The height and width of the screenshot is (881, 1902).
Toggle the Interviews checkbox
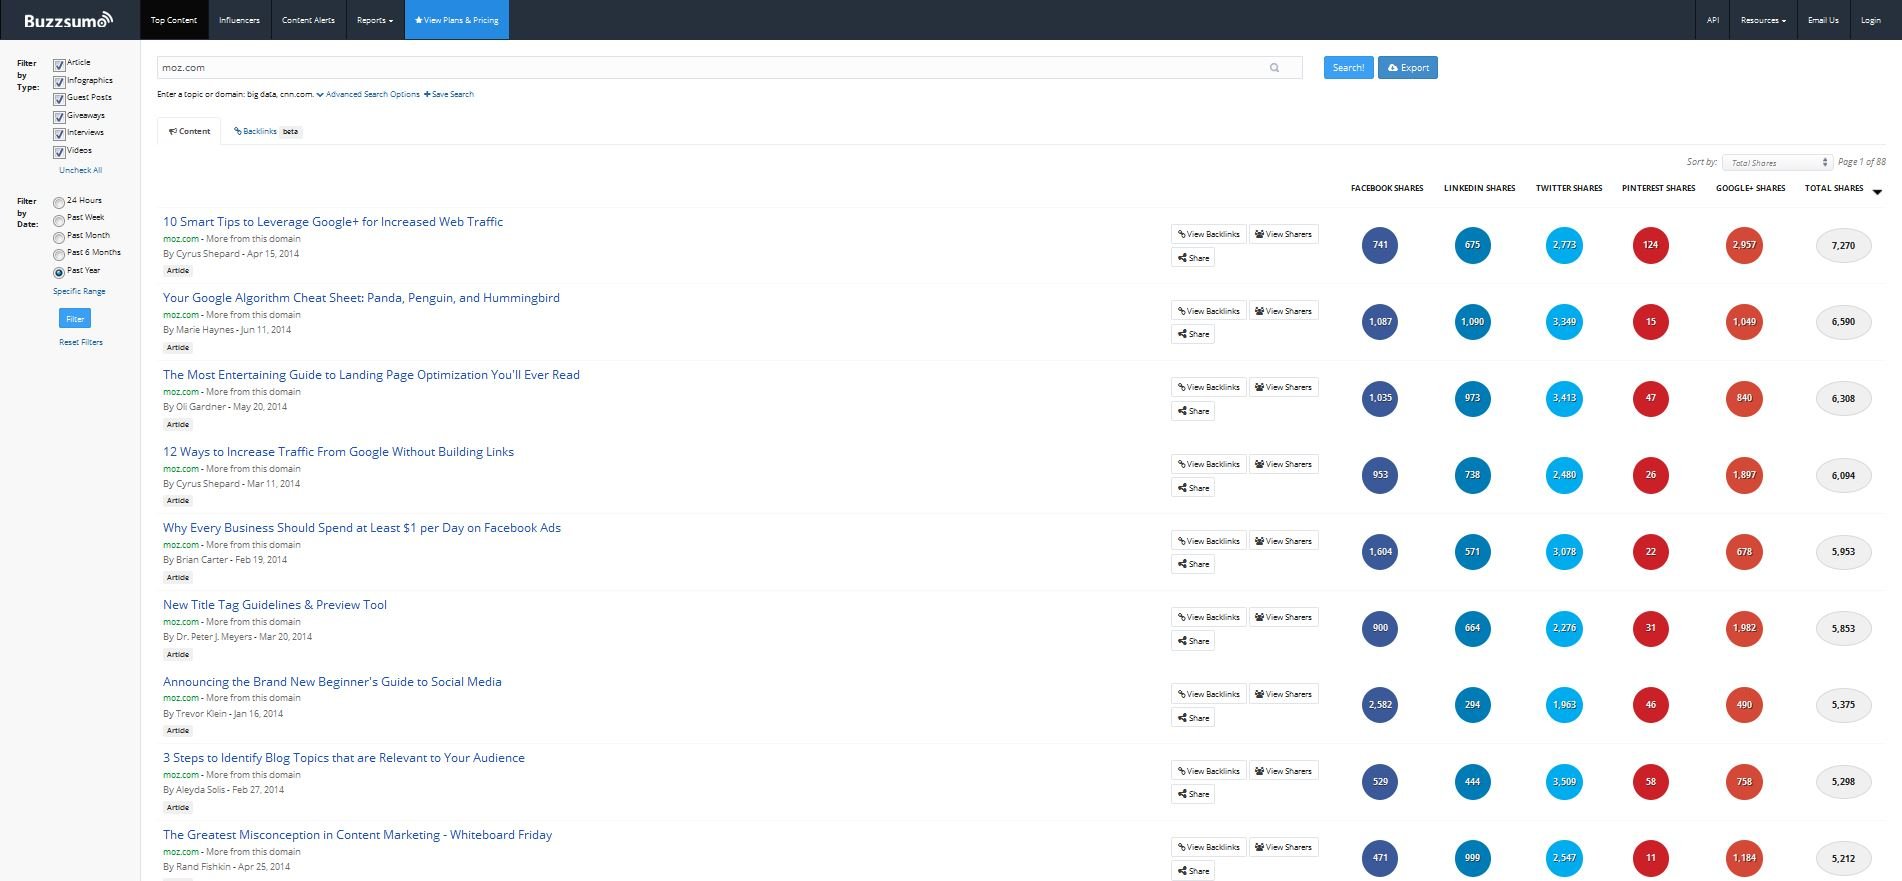tap(59, 134)
